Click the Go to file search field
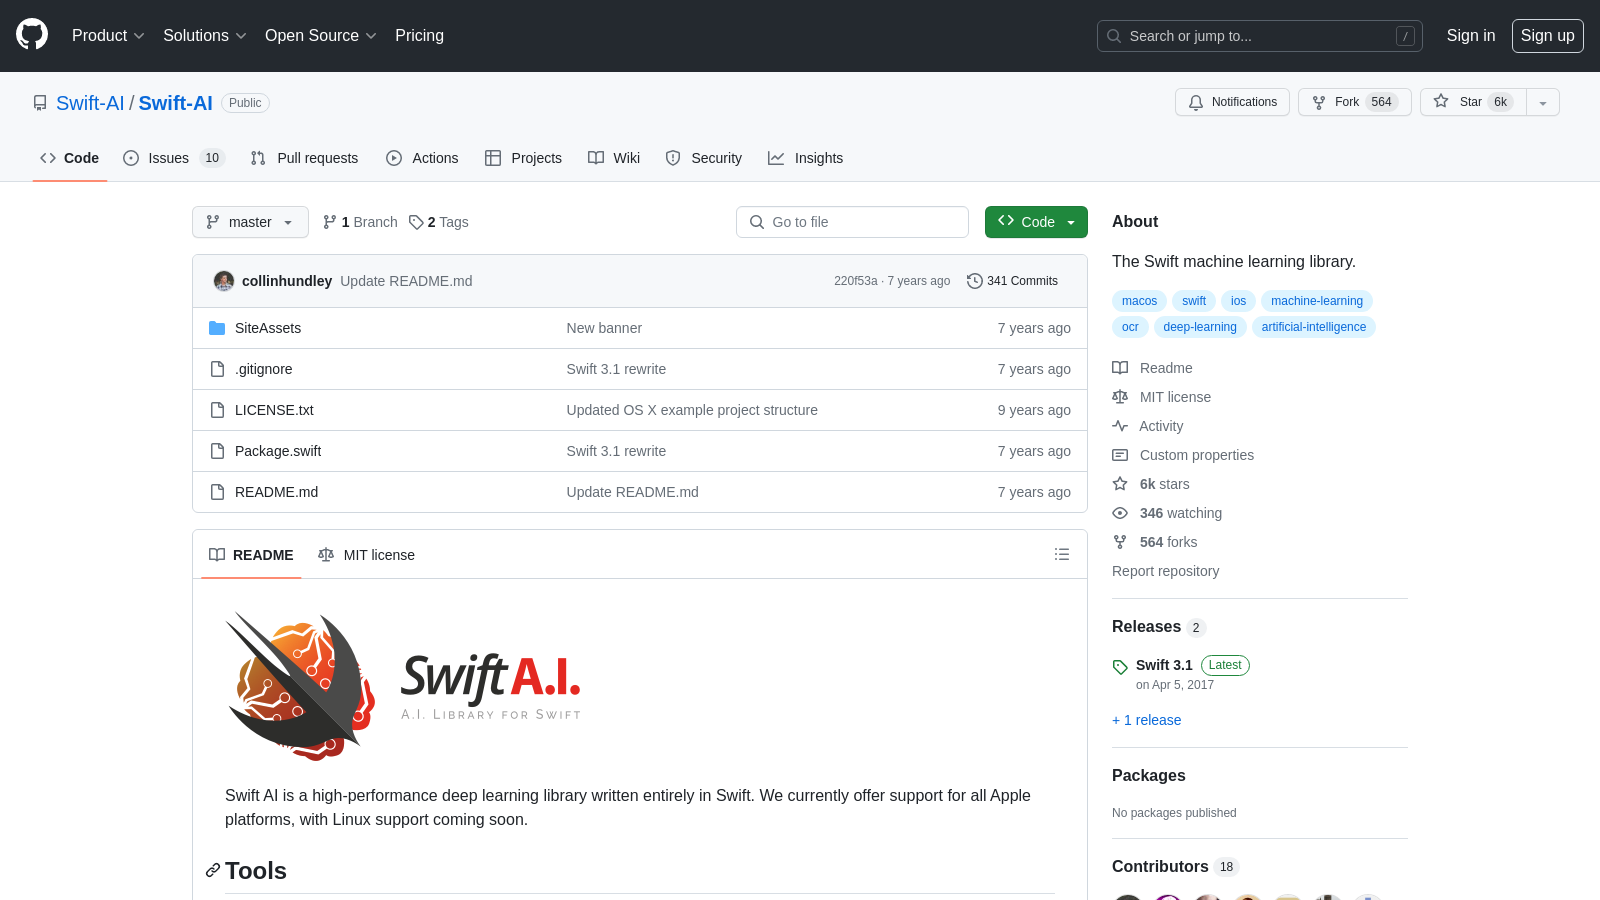The image size is (1600, 900). 852,222
